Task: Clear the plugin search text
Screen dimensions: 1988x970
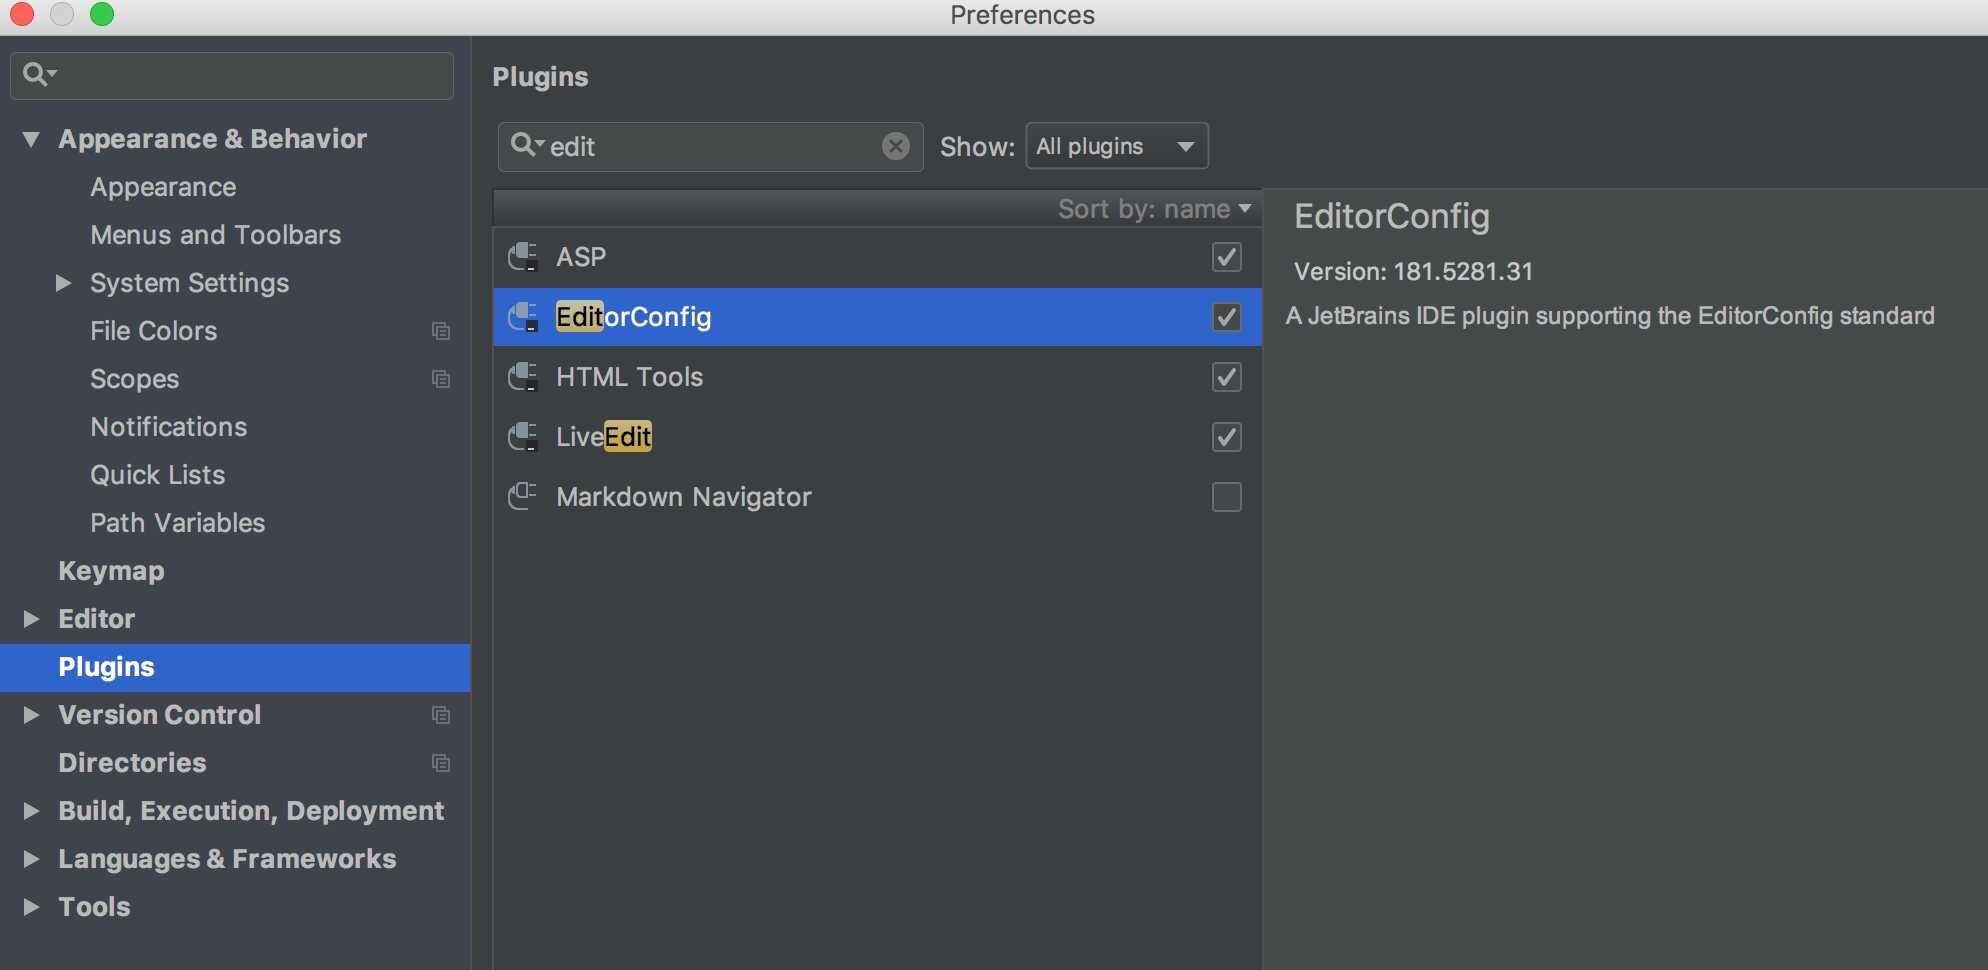Action: pyautogui.click(x=895, y=147)
